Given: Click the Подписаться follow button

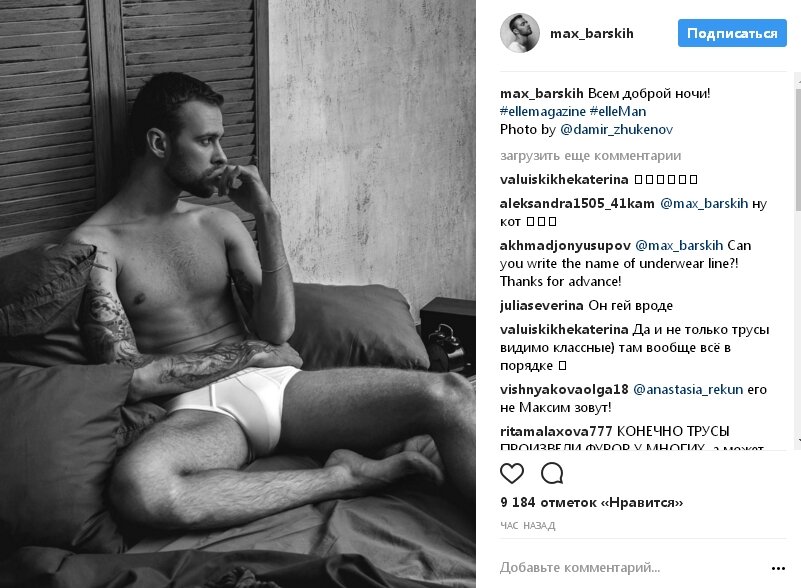Looking at the screenshot, I should (732, 33).
